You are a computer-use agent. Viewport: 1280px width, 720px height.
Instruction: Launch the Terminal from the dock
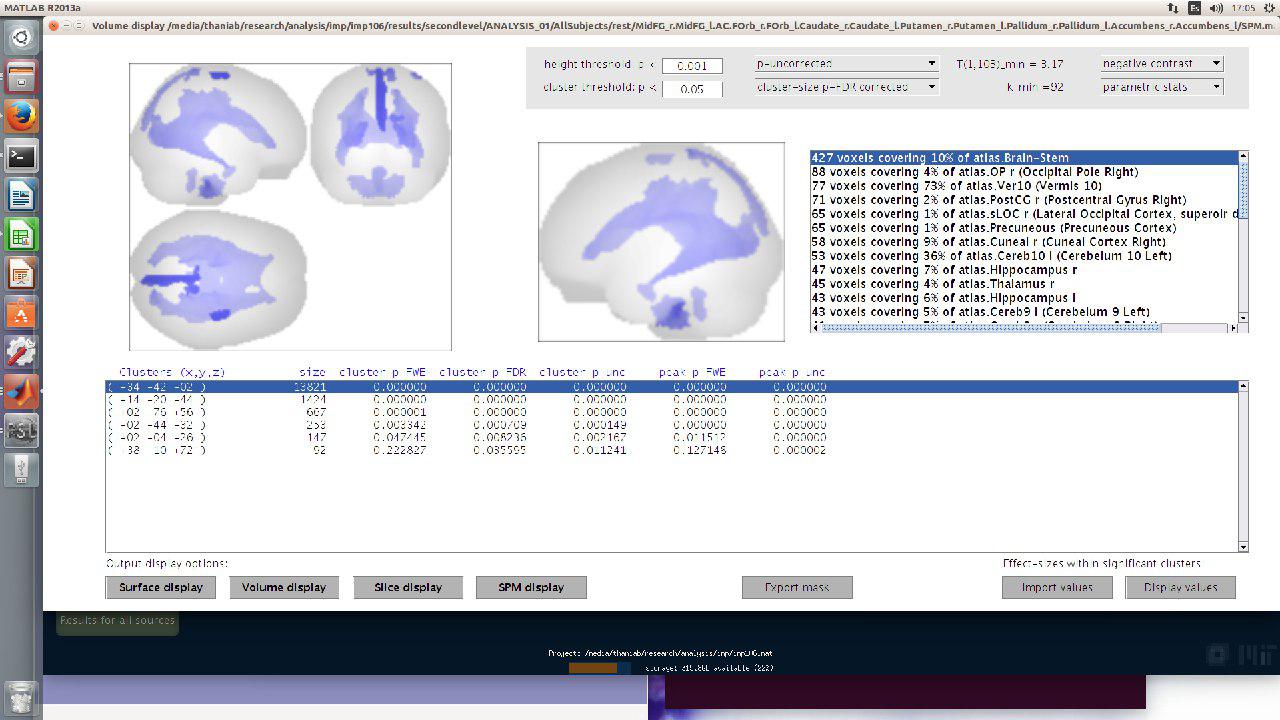(x=21, y=156)
